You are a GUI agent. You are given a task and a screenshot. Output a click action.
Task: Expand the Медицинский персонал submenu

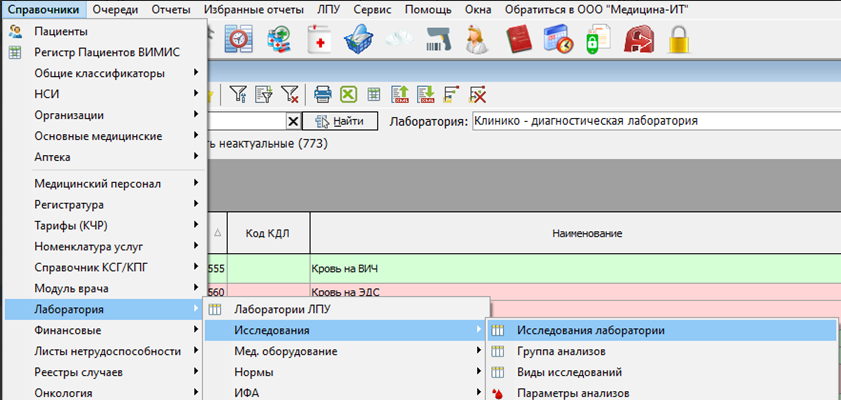pos(105,184)
